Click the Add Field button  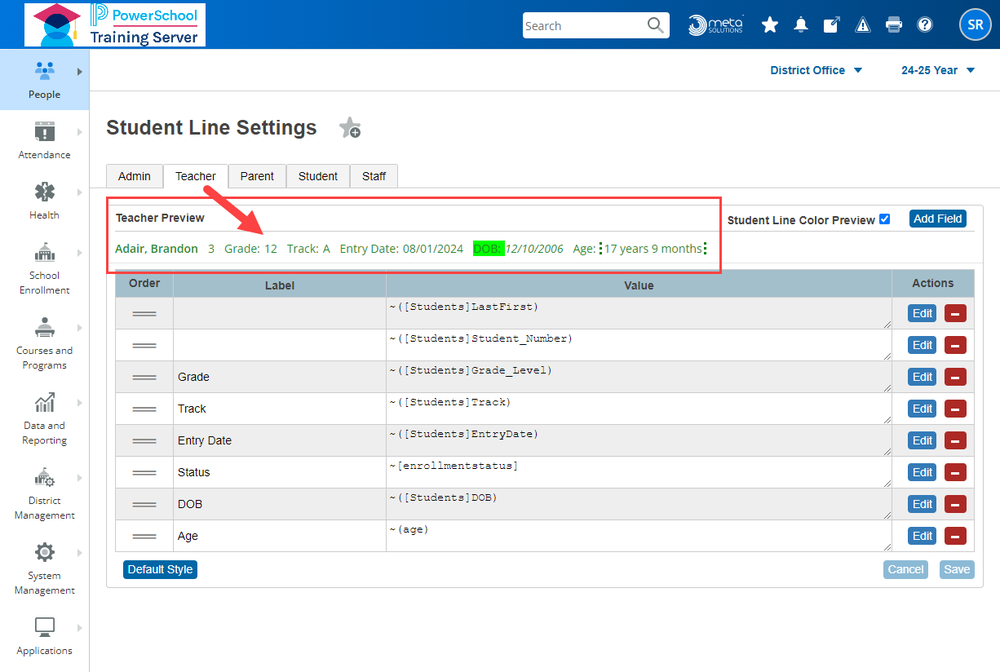click(x=938, y=219)
